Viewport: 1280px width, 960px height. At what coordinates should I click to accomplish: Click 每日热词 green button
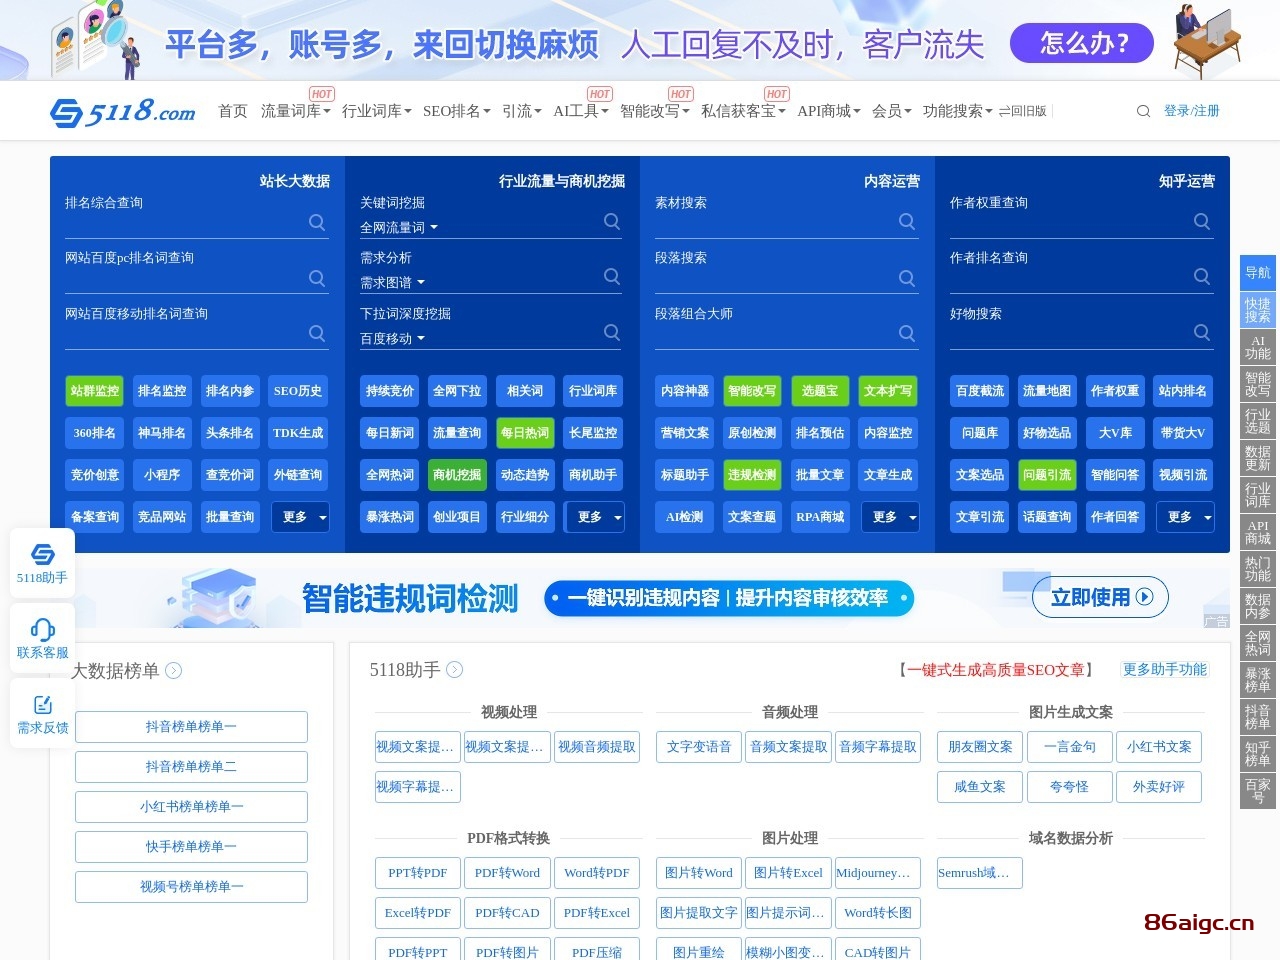click(x=525, y=433)
